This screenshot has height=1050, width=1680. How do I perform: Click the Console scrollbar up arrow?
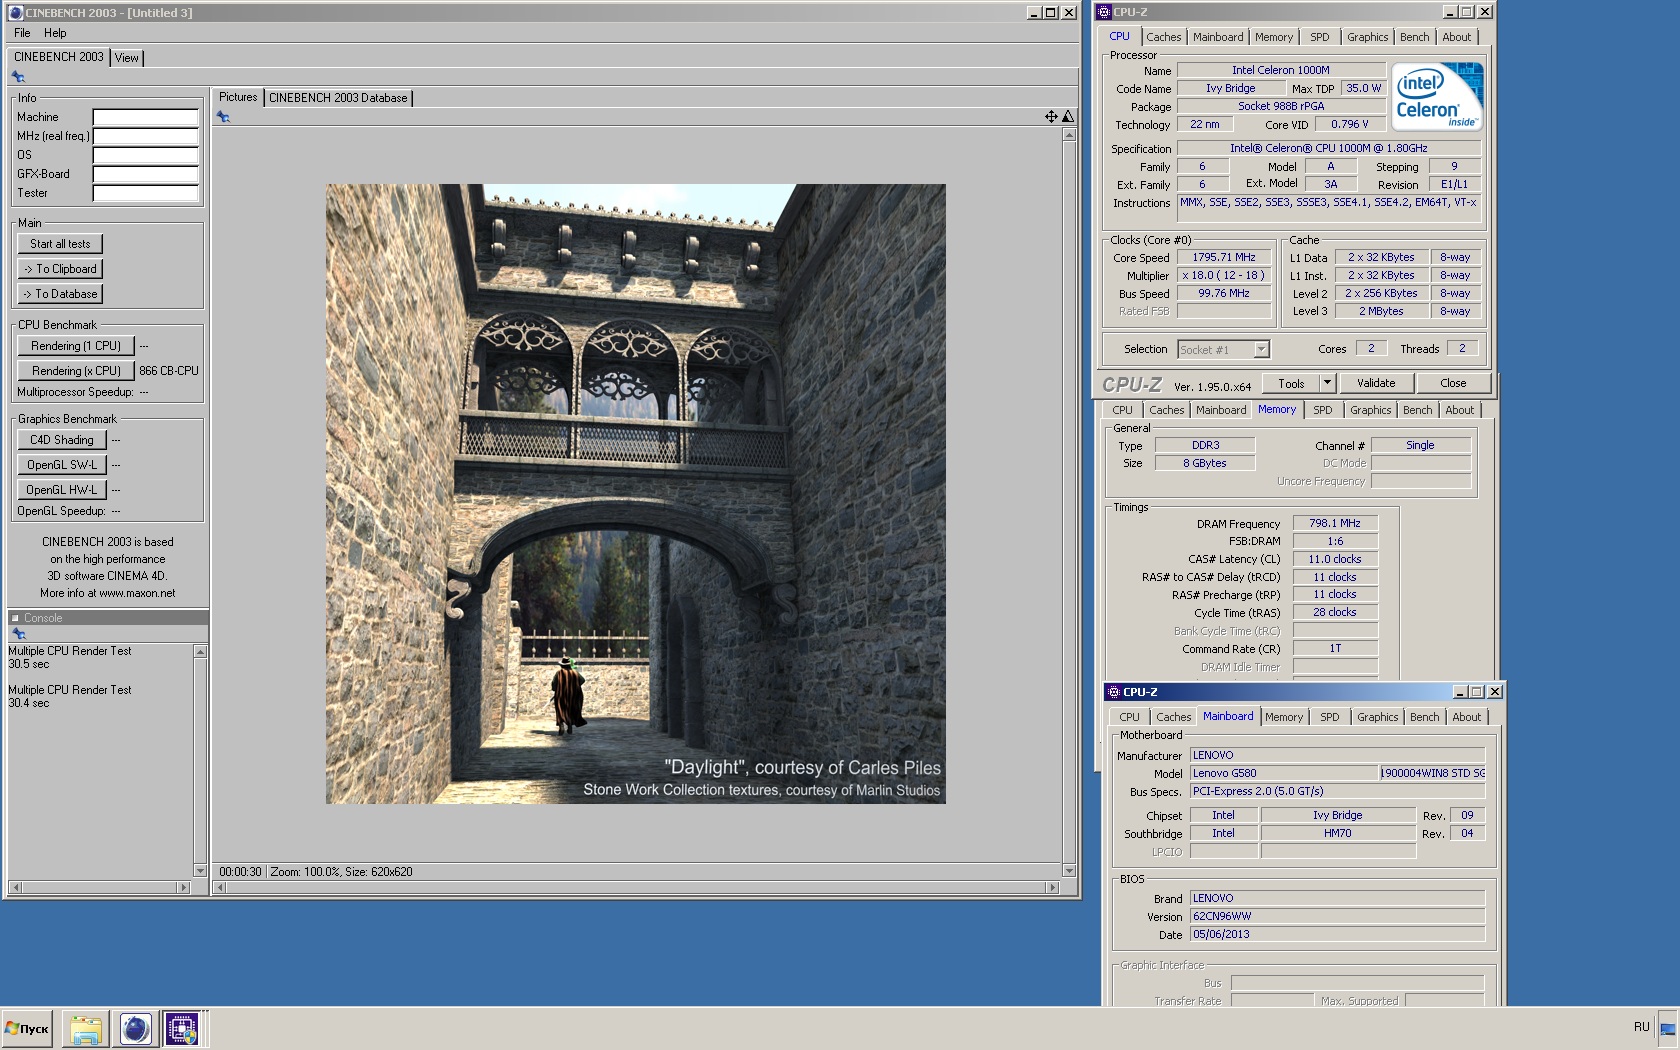coord(200,652)
